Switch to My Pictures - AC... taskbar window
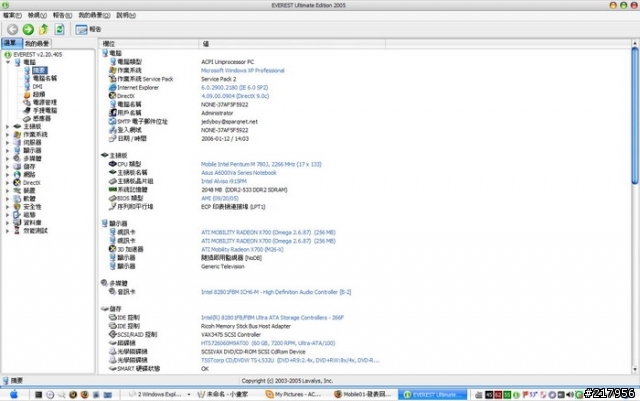 coord(294,394)
